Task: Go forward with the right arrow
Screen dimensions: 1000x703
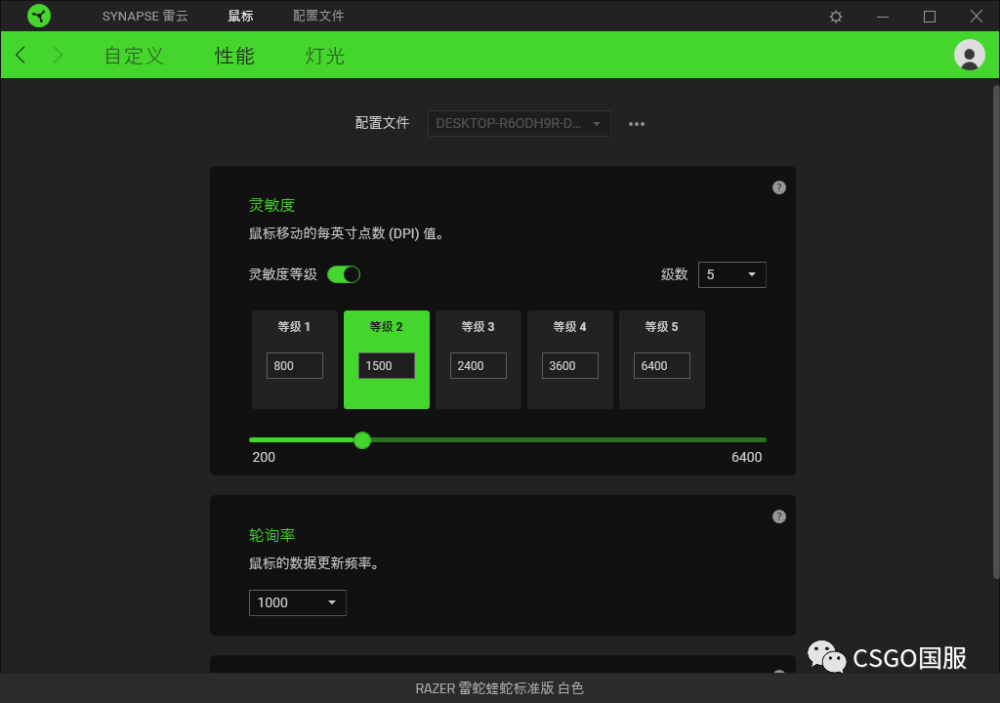Action: pyautogui.click(x=57, y=55)
